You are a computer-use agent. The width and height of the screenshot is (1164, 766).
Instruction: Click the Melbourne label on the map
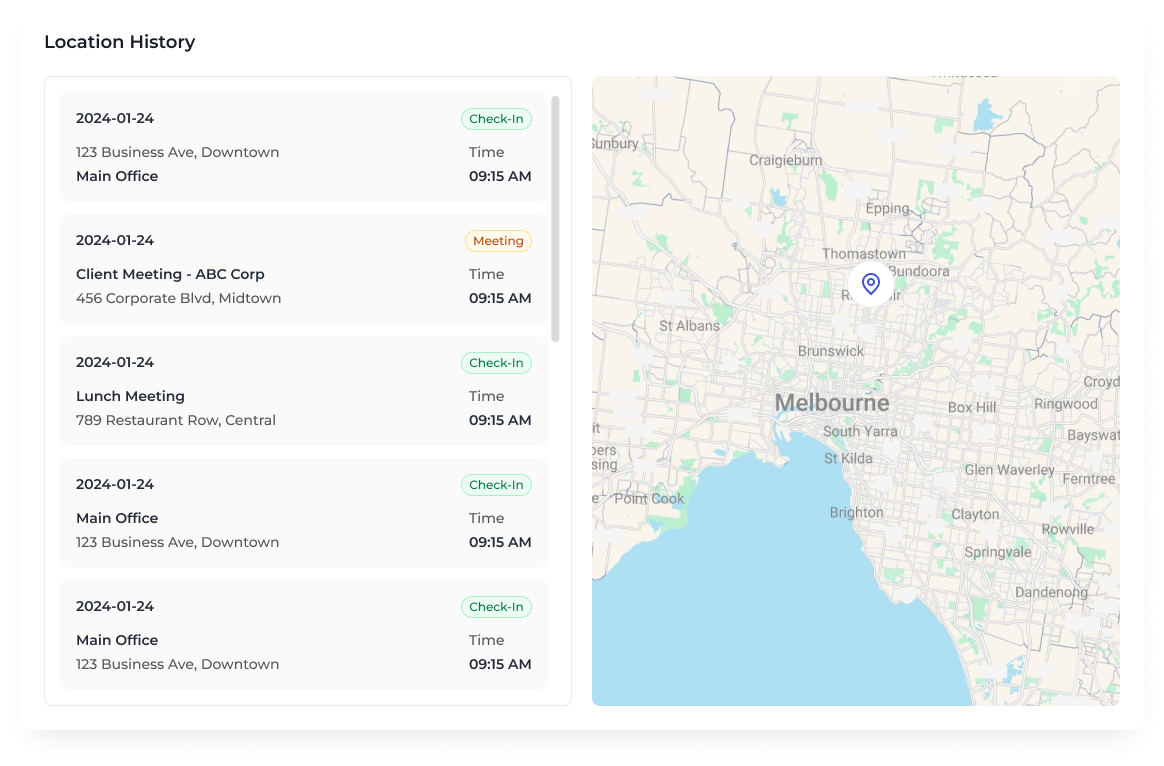point(831,403)
